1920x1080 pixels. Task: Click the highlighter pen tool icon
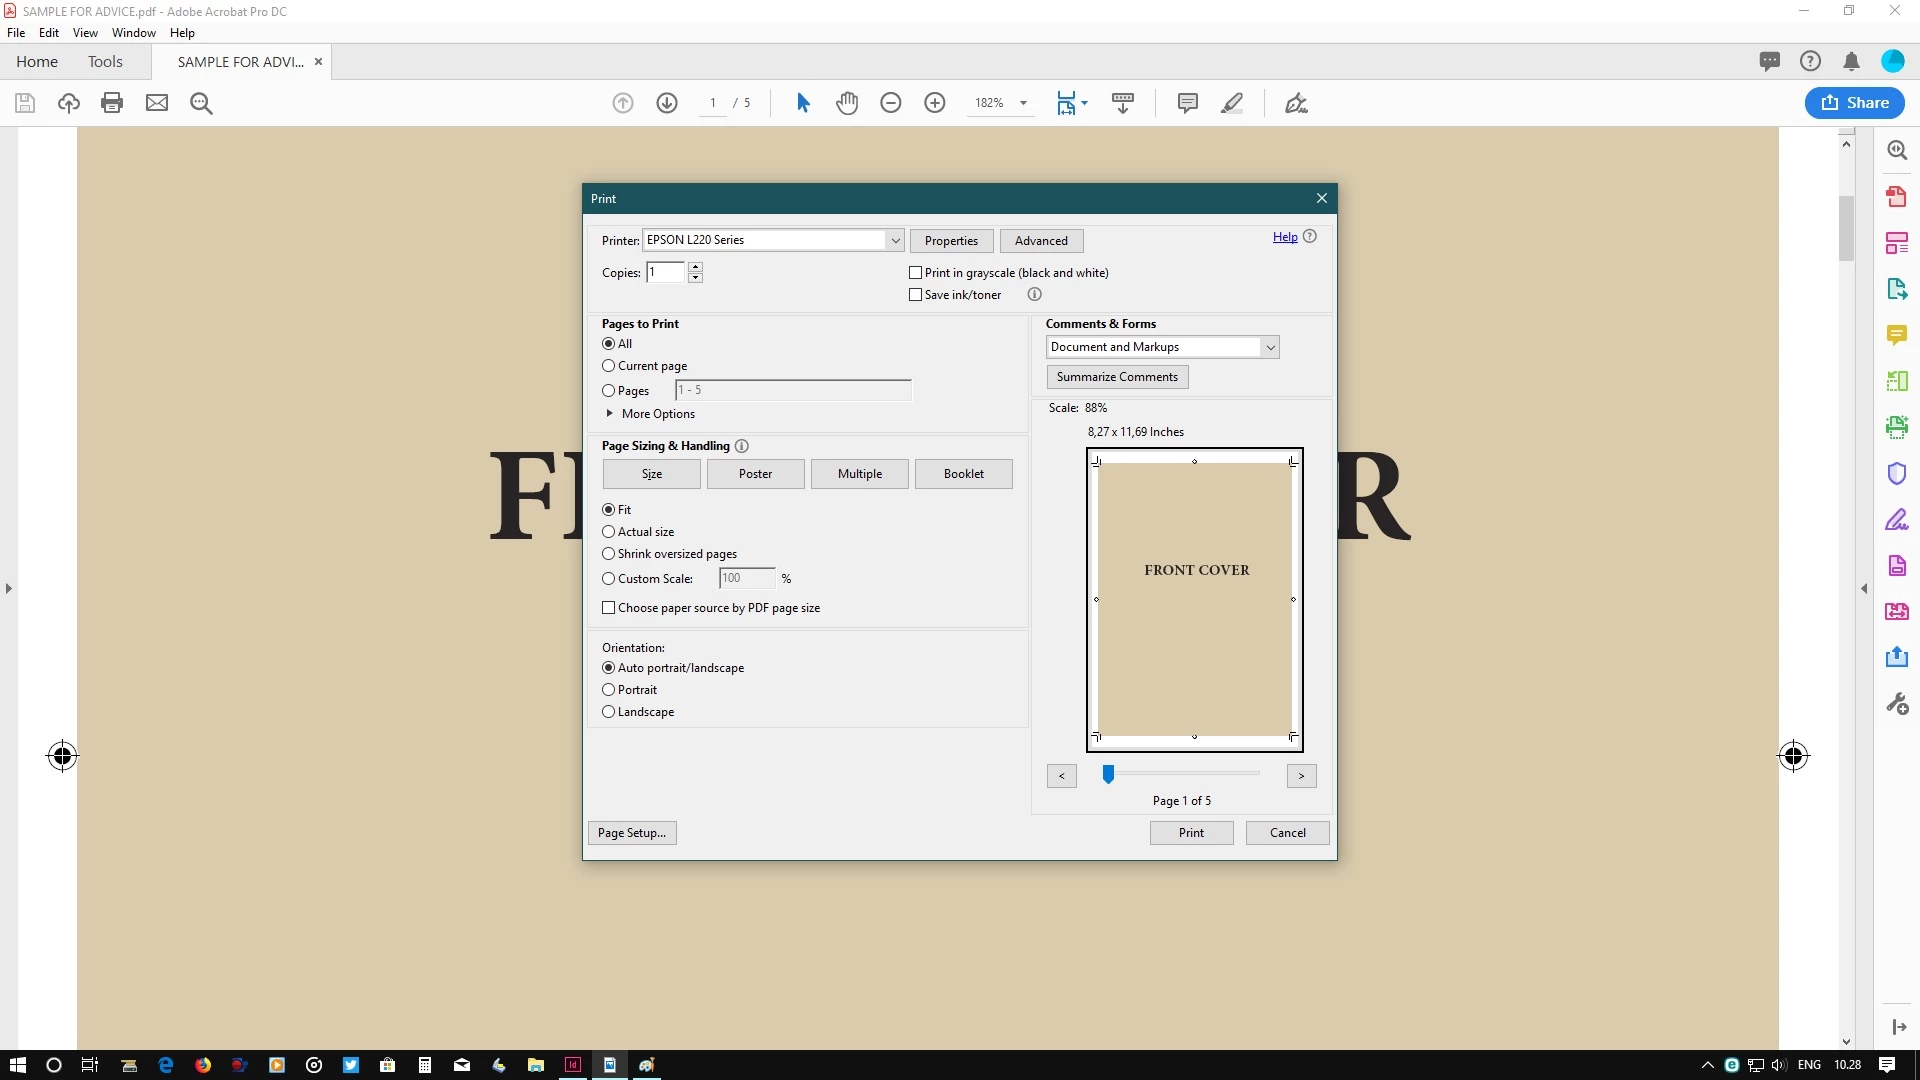pos(1232,103)
